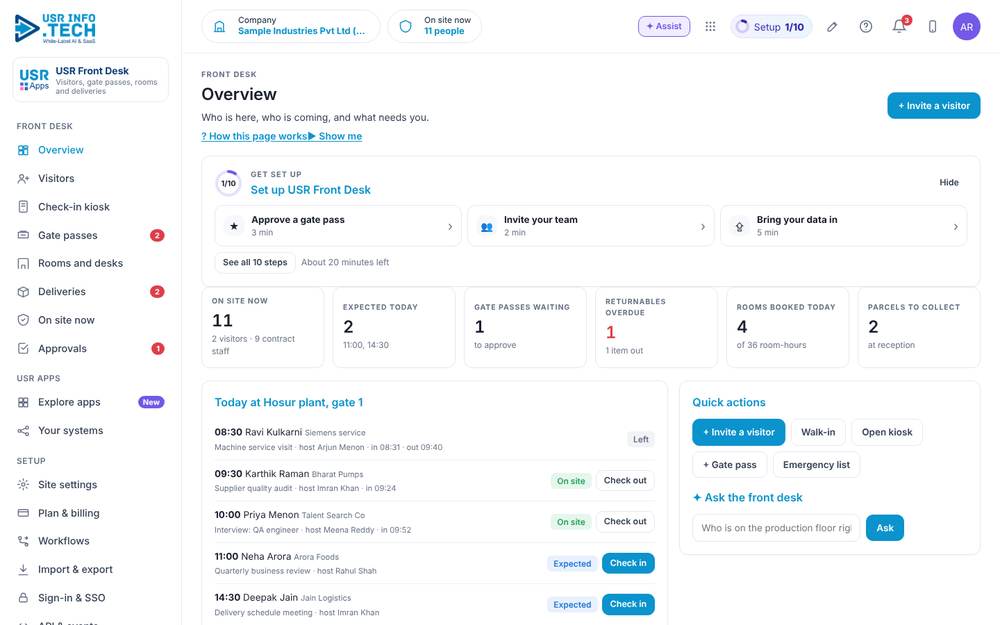Open Approvals menu item
Viewport: 1000px width, 625px height.
[x=91, y=348]
